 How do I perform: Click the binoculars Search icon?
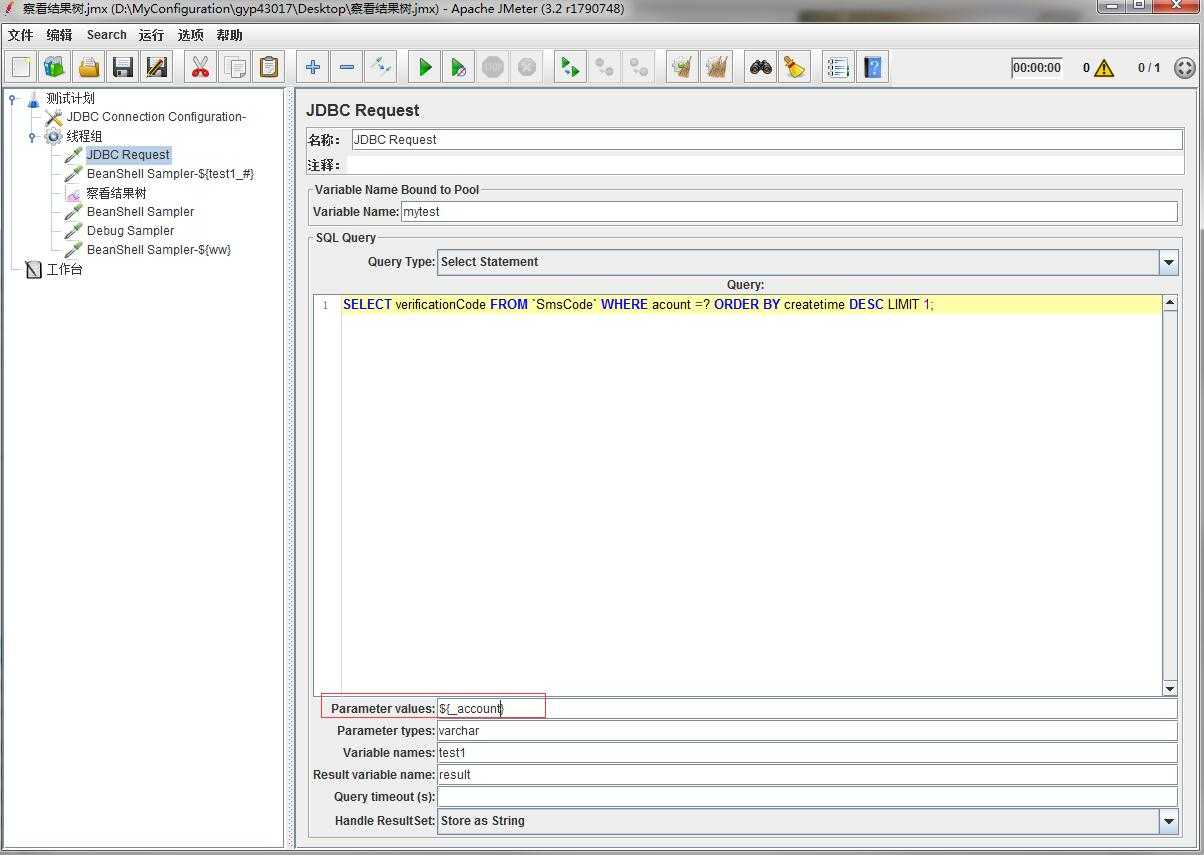(x=761, y=68)
